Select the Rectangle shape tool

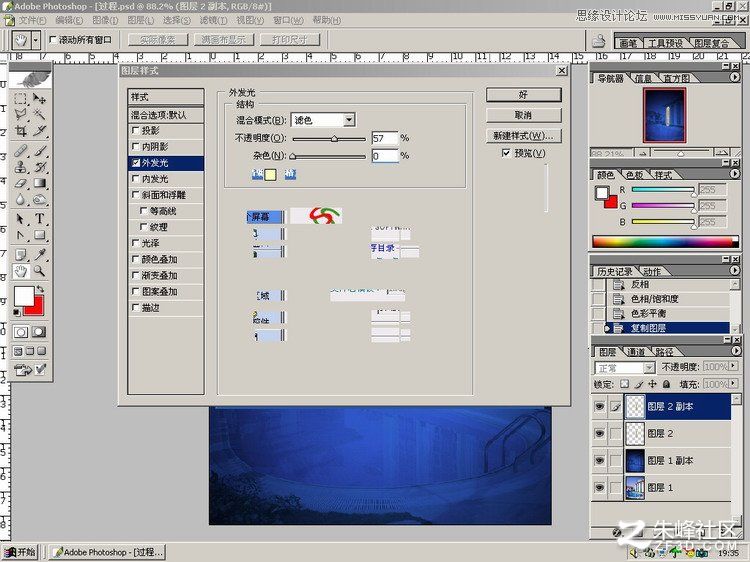tap(39, 235)
